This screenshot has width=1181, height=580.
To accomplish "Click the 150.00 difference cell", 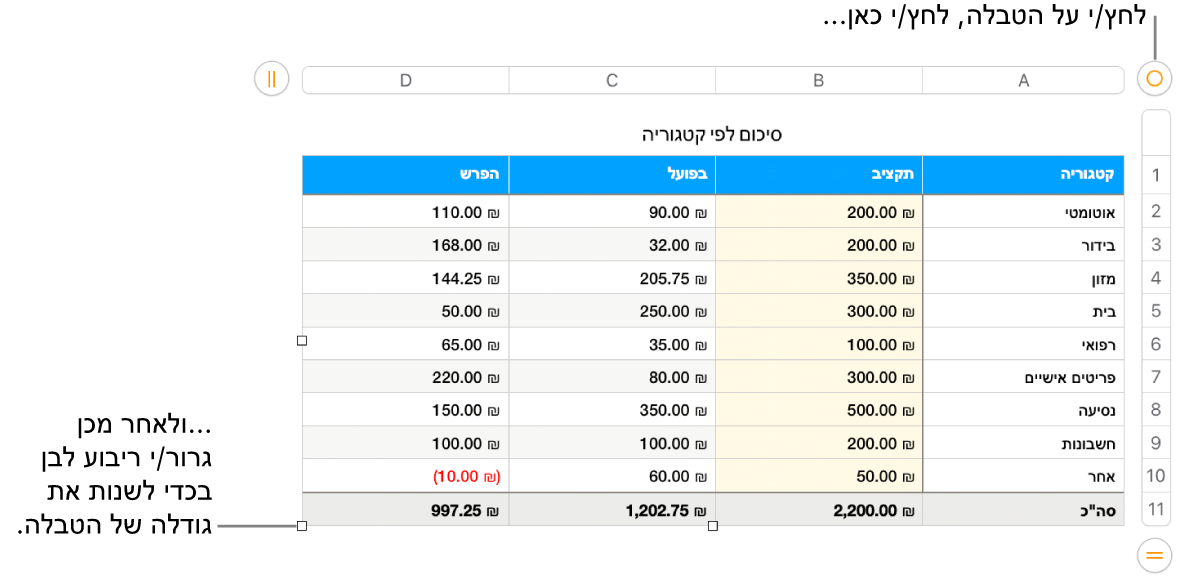I will click(x=406, y=410).
